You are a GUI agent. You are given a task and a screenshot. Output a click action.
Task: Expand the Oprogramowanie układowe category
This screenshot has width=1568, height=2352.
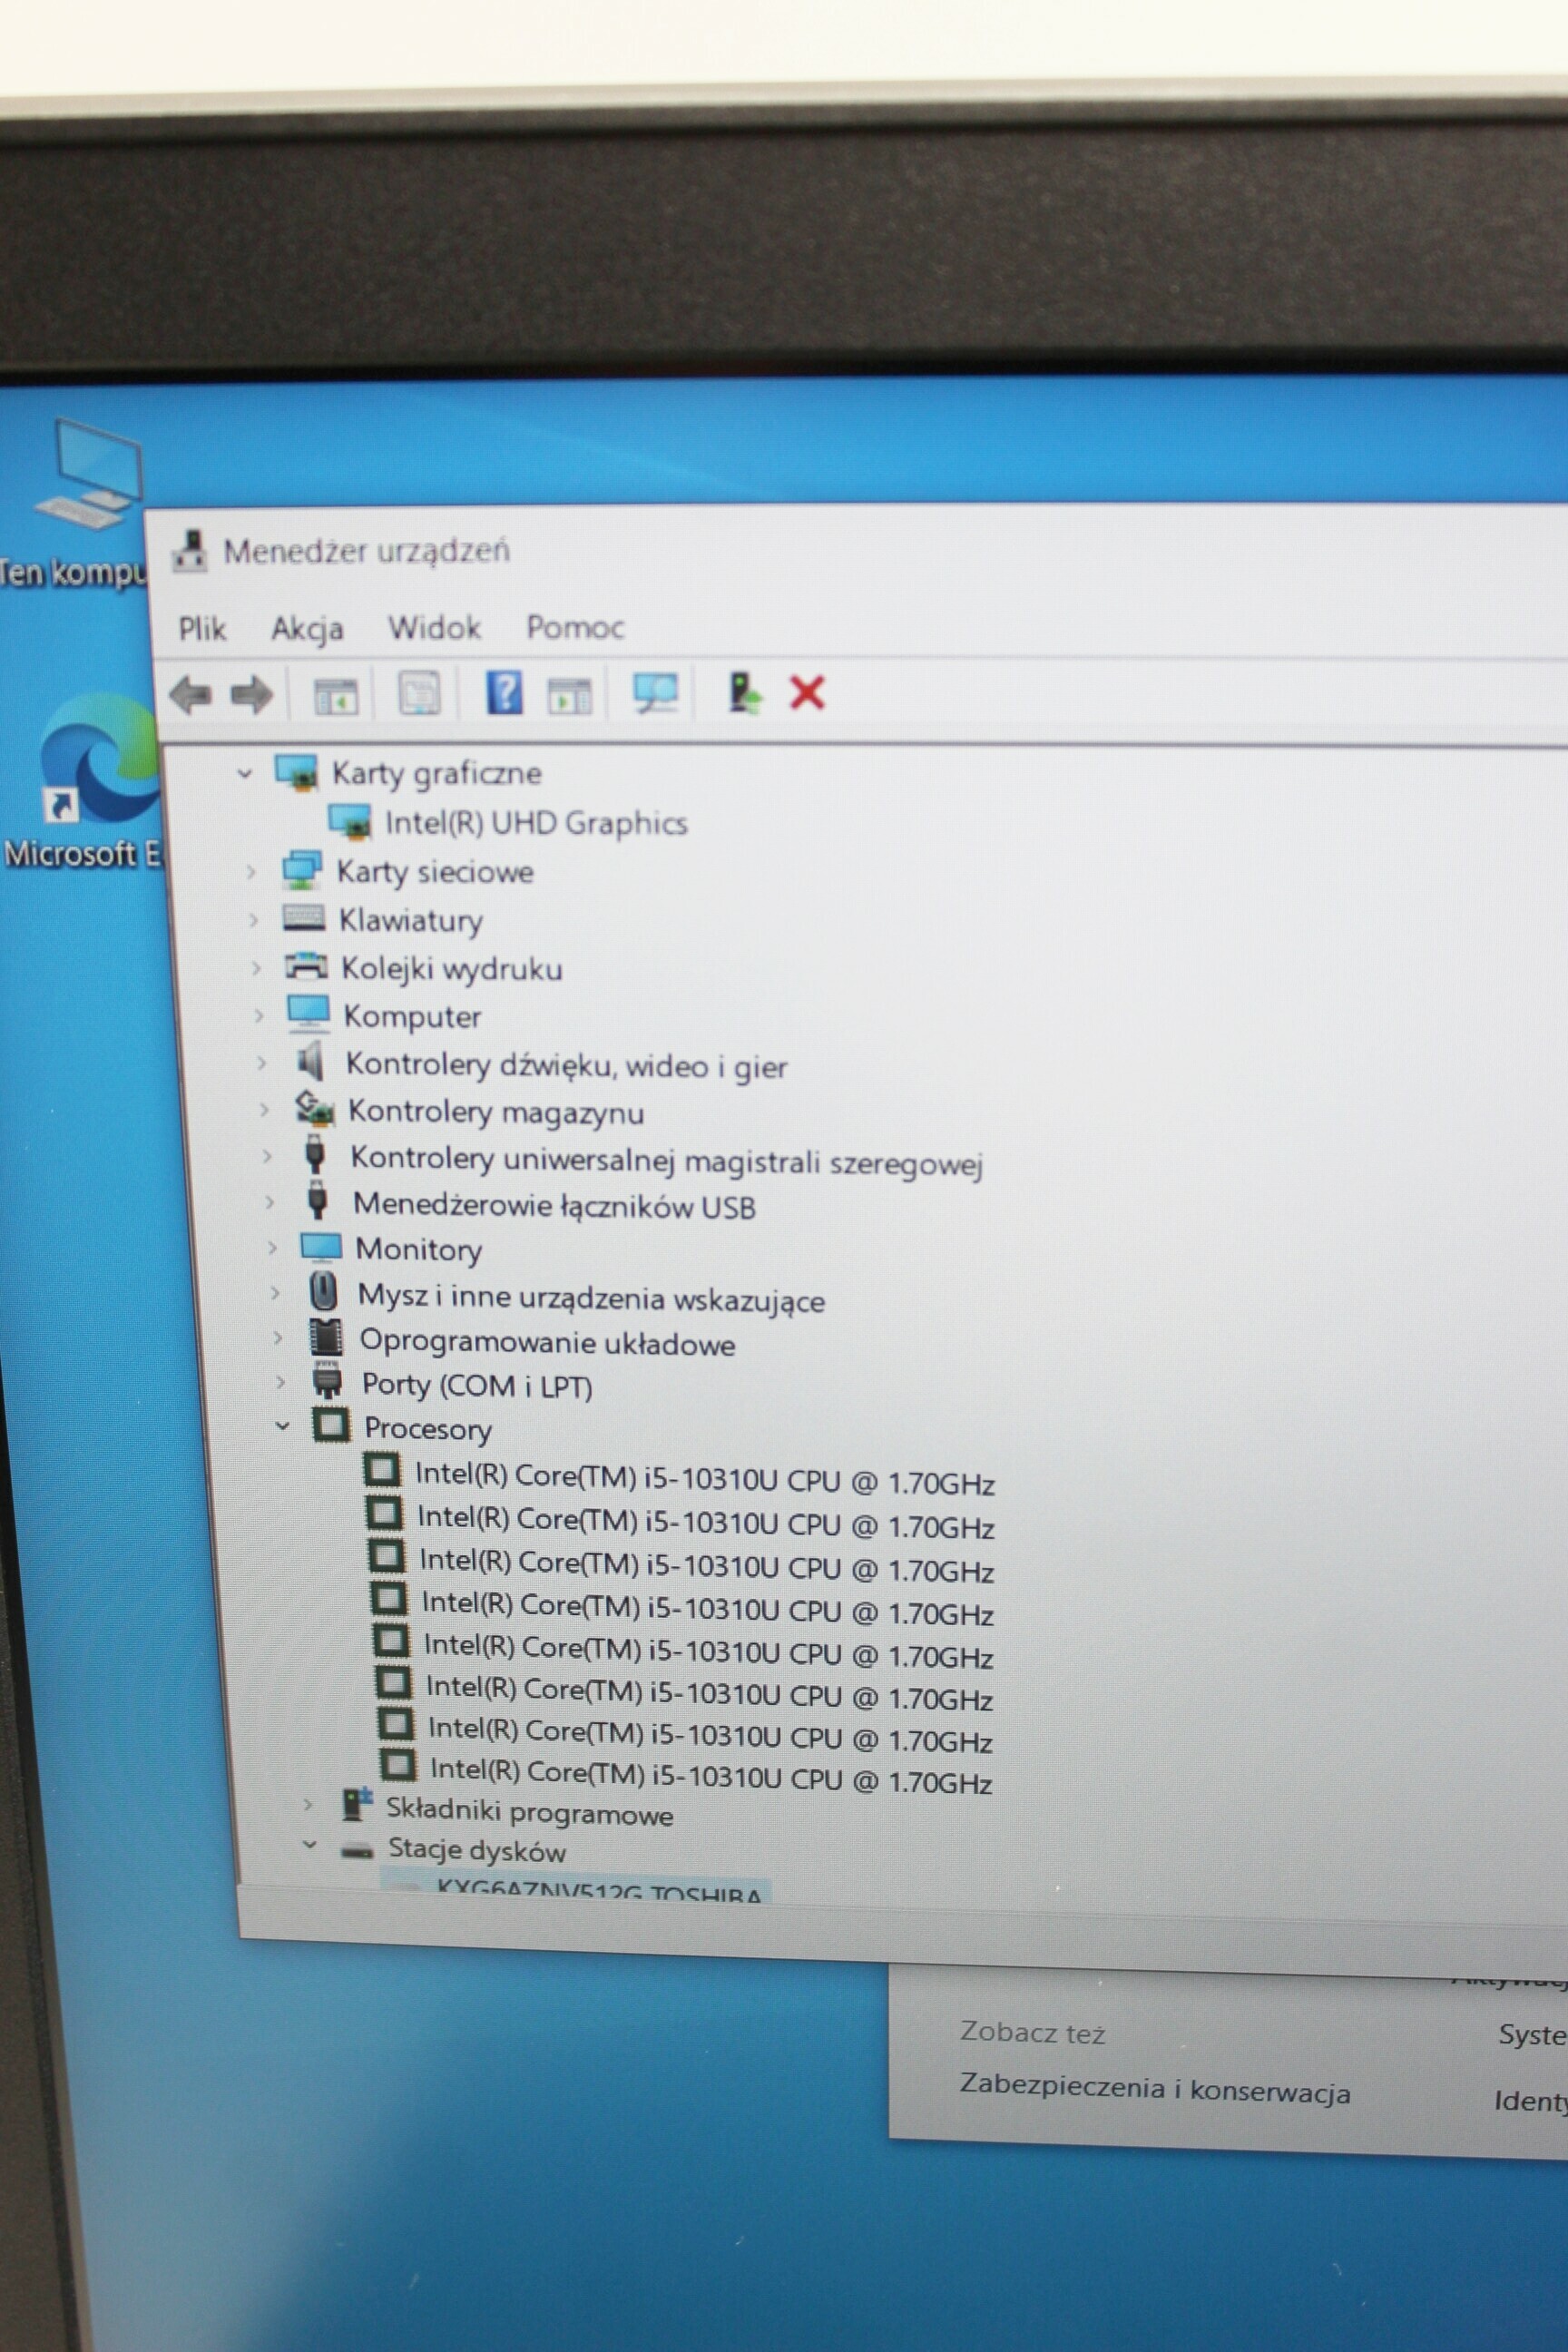tap(278, 1338)
